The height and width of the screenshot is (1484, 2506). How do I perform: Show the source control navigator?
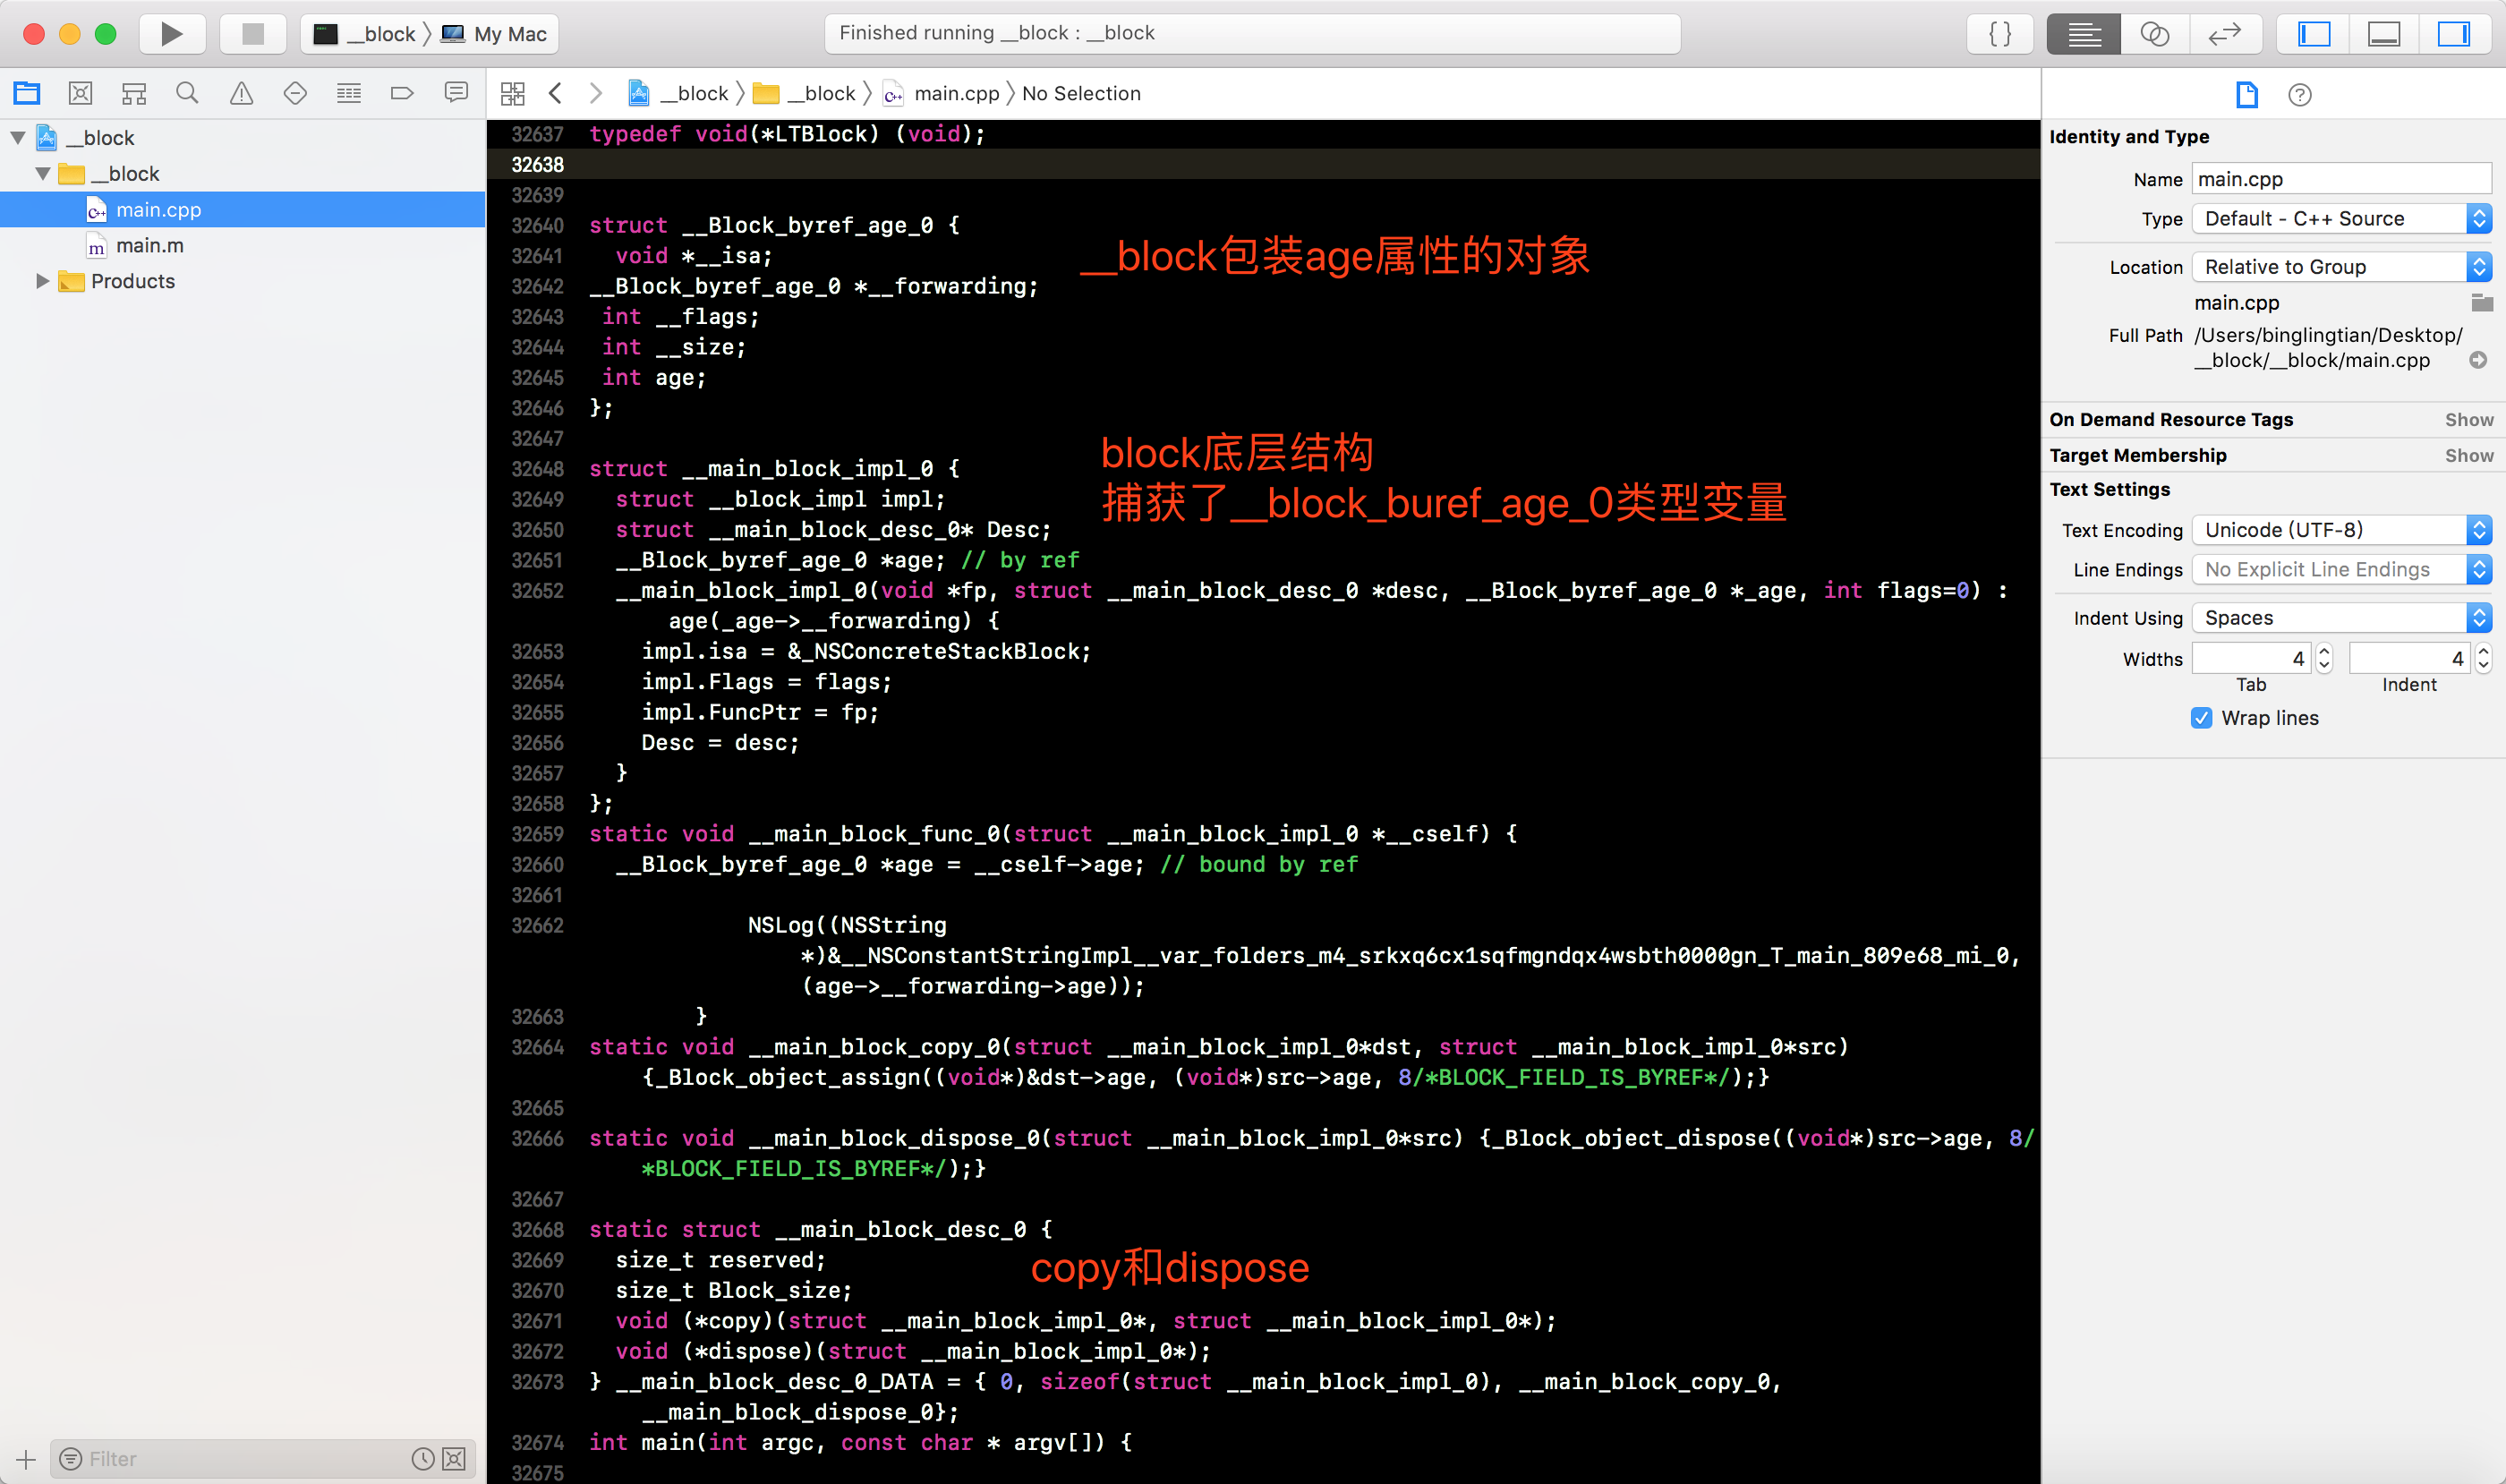(80, 94)
